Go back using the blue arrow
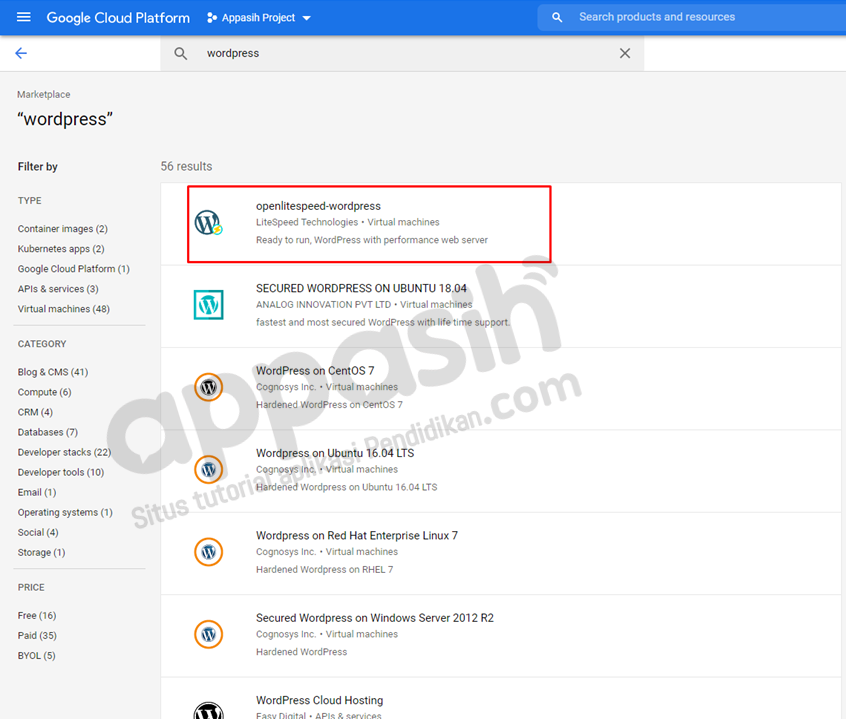 21,53
